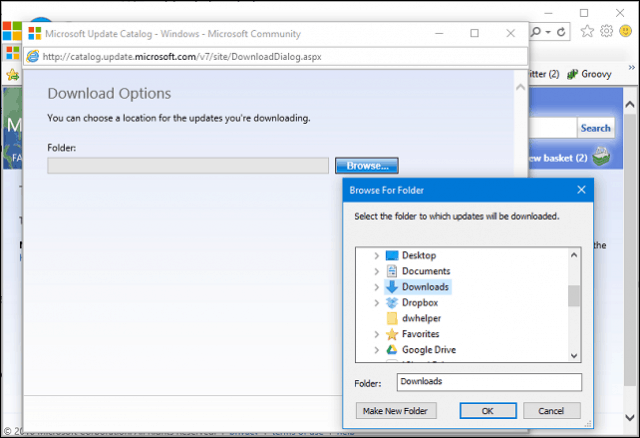Click the Download Options folder path field
The height and width of the screenshot is (438, 640).
click(x=188, y=166)
